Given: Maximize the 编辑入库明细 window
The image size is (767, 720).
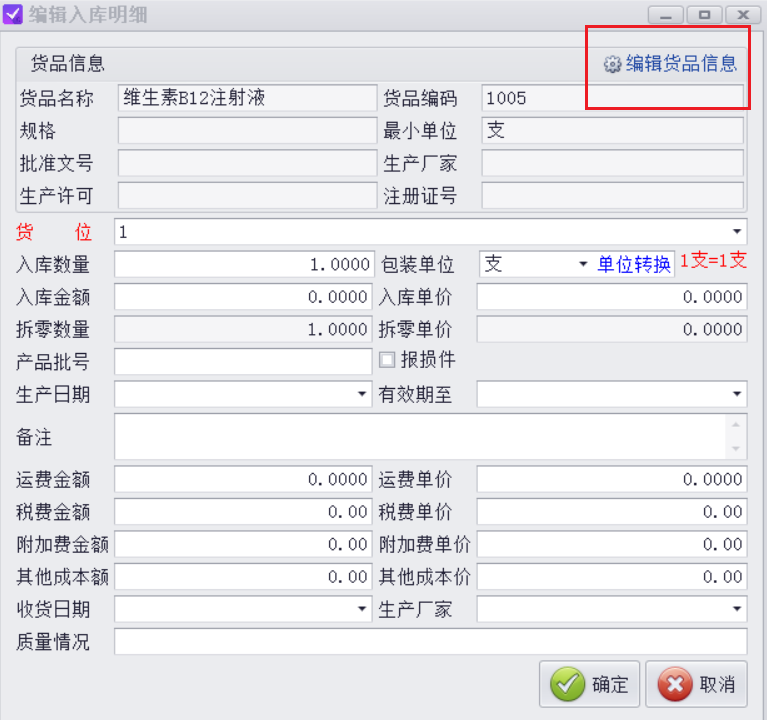Looking at the screenshot, I should click(704, 15).
